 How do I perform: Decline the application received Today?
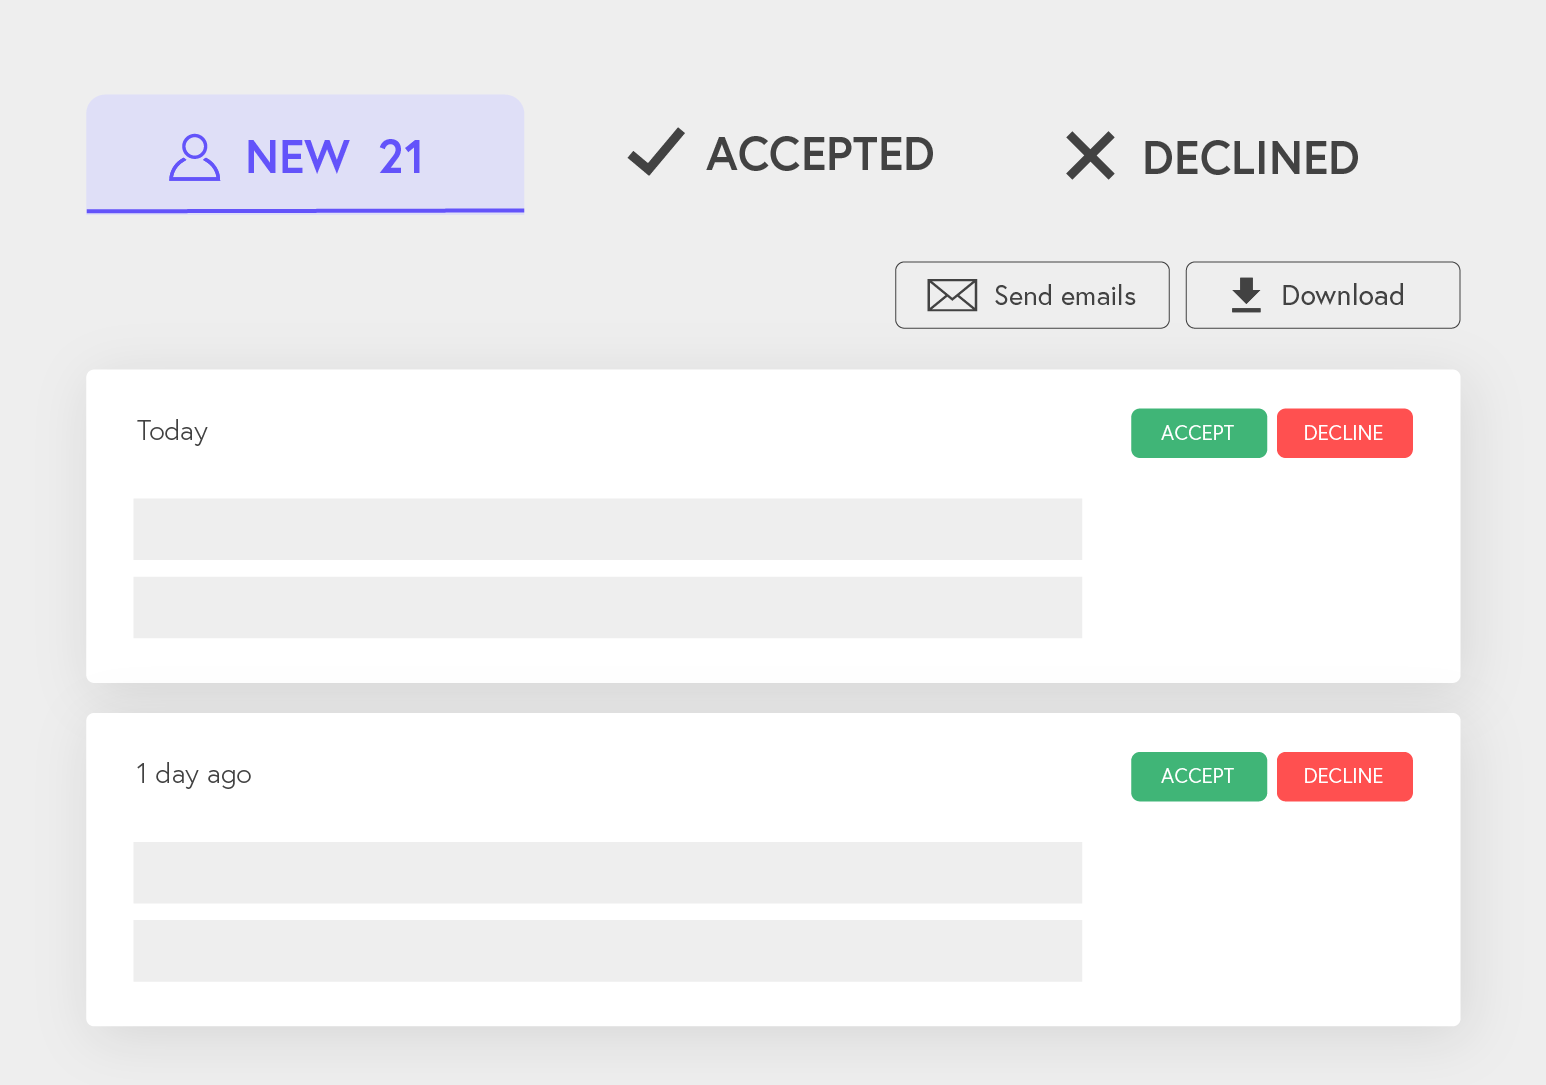pyautogui.click(x=1345, y=433)
